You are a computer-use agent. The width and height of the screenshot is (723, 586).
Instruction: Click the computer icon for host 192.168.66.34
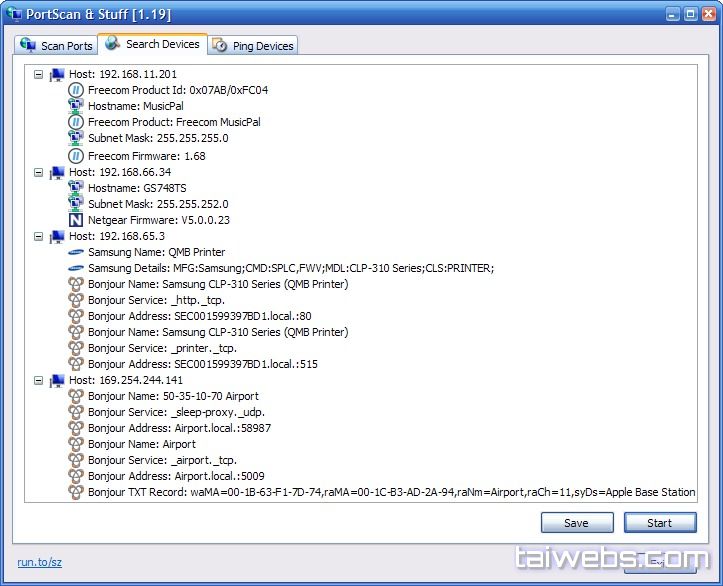pyautogui.click(x=57, y=172)
